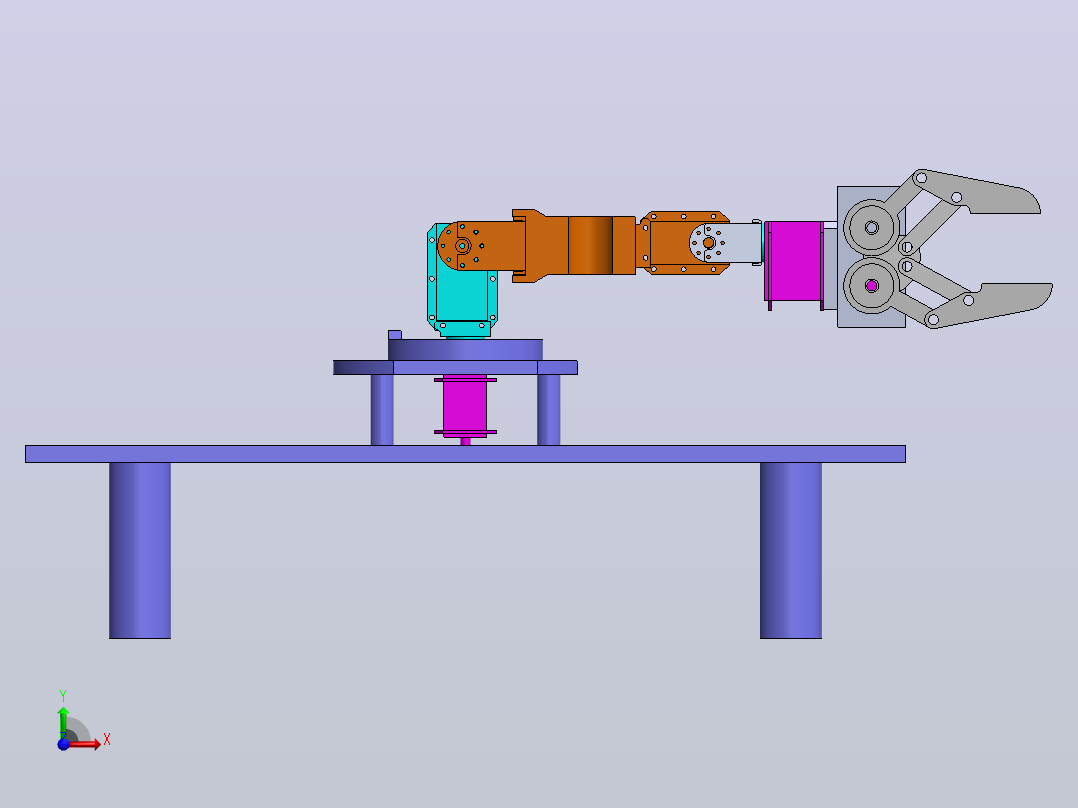Click the green Y axis of the triad

click(x=63, y=722)
